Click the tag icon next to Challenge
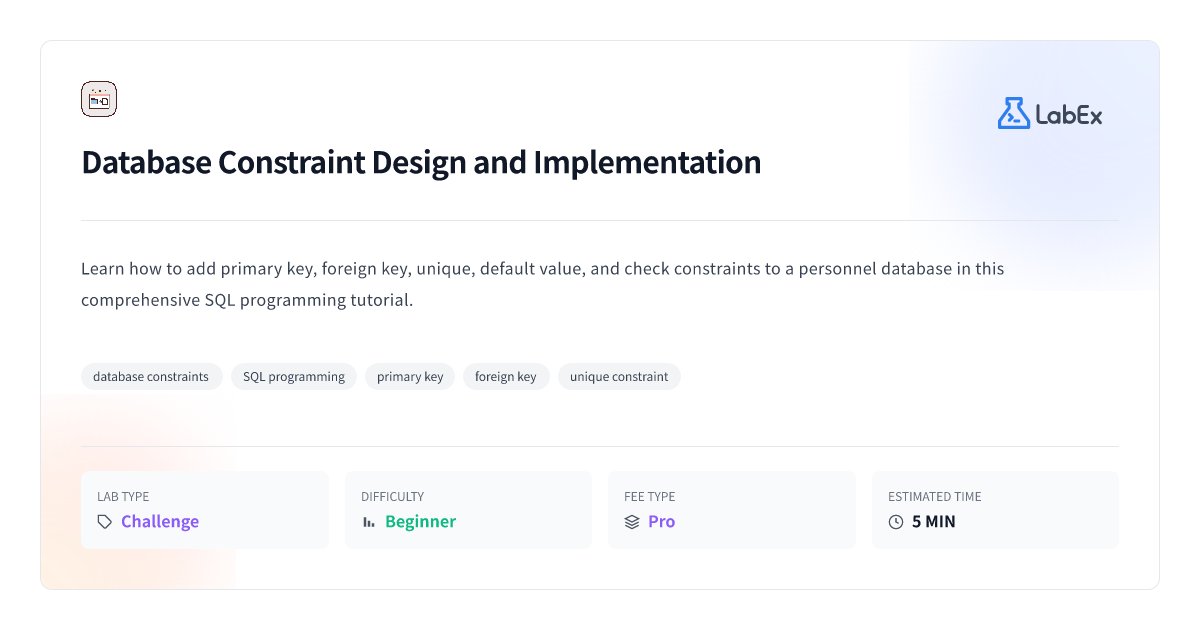The height and width of the screenshot is (630, 1200). [x=104, y=521]
